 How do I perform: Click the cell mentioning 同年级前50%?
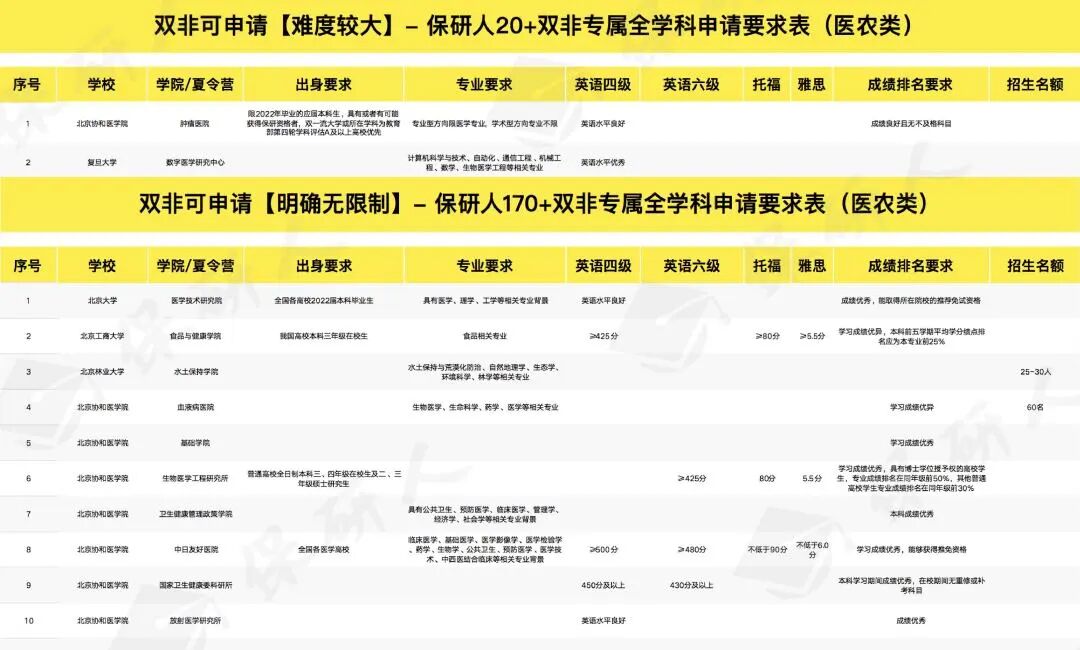click(x=911, y=479)
